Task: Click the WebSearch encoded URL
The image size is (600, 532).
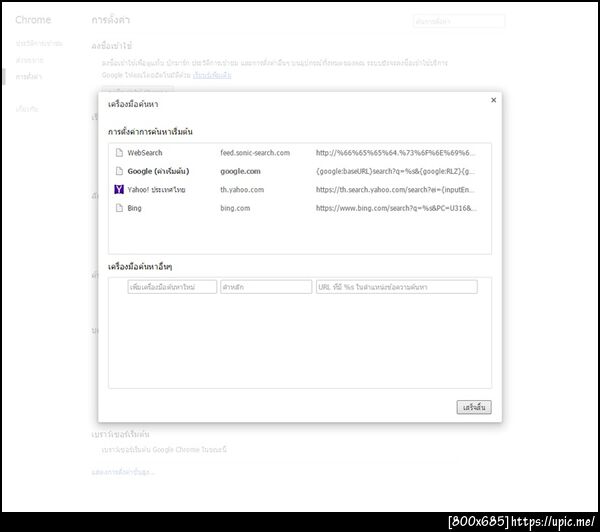Action: [396, 153]
